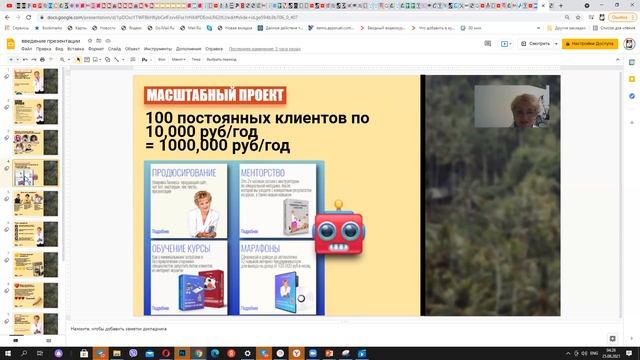Star the presentation title
Screen dimensions: 640x360
90,41
